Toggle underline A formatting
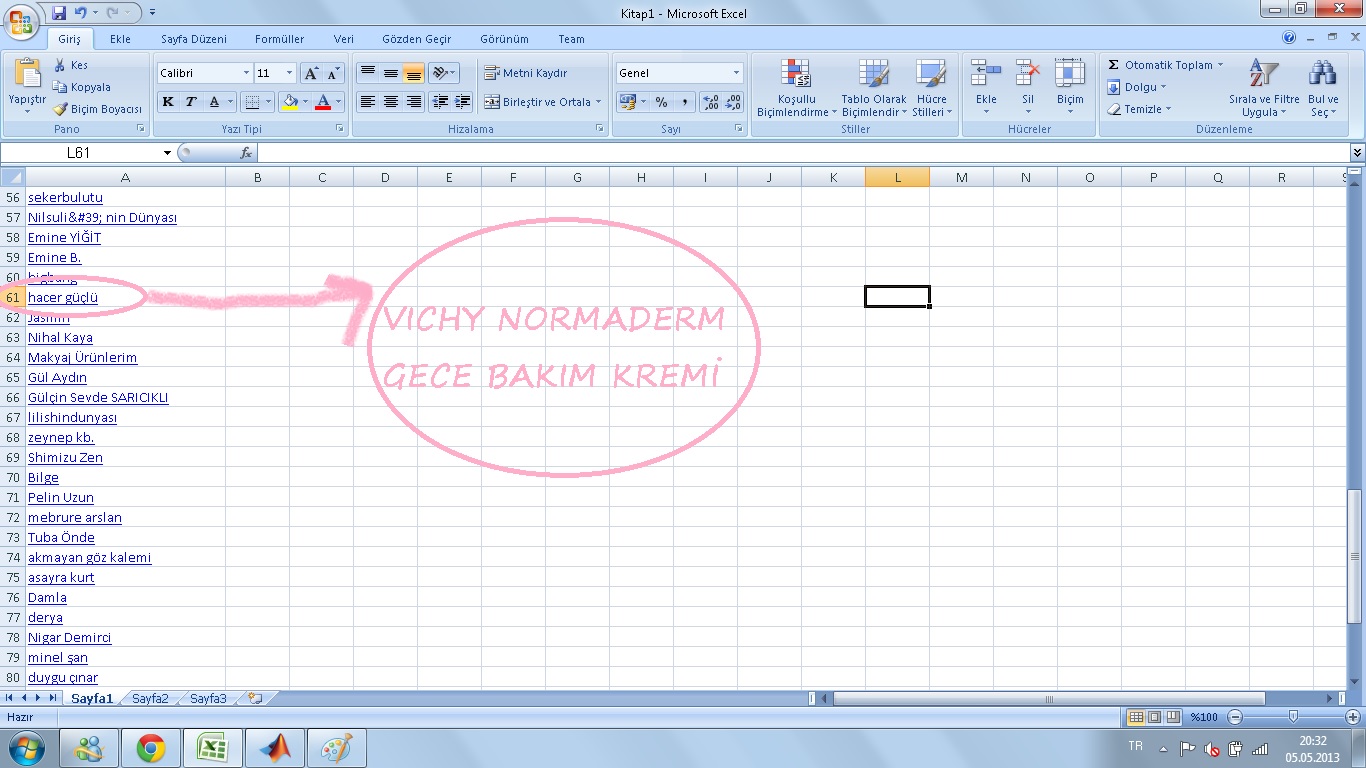 [x=214, y=102]
